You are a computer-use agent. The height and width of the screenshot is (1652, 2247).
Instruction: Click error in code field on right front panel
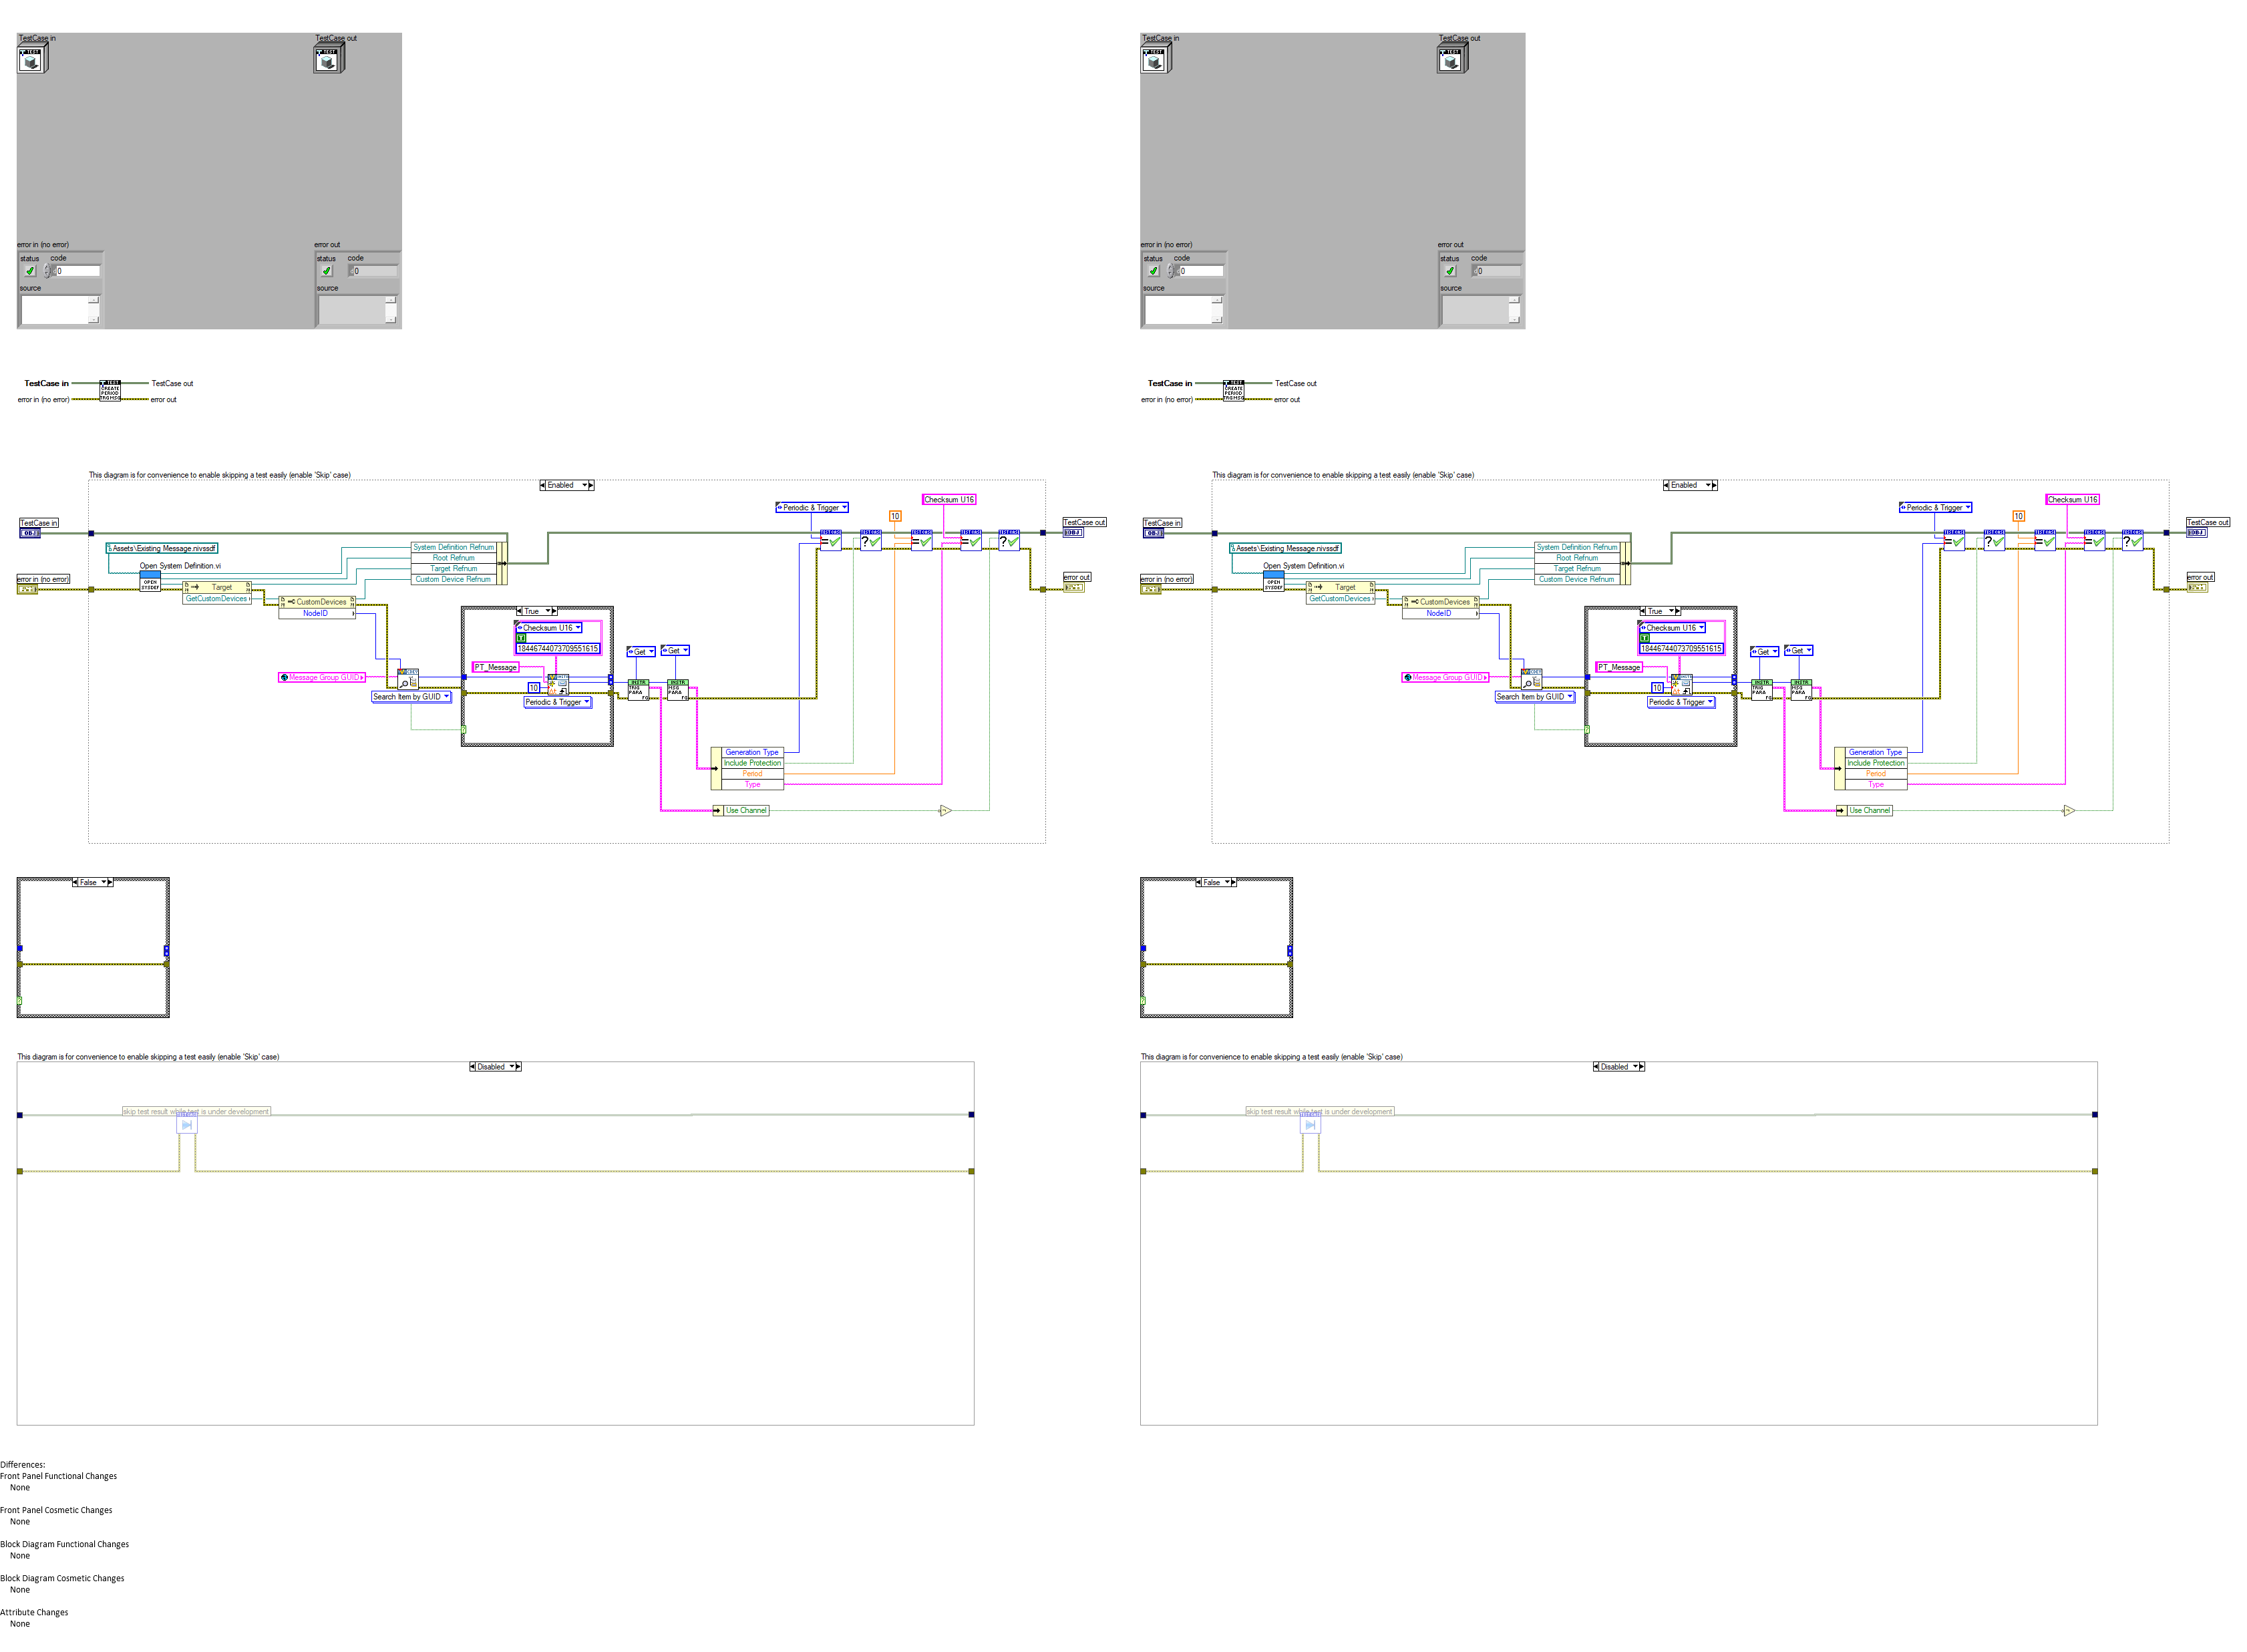(1200, 271)
